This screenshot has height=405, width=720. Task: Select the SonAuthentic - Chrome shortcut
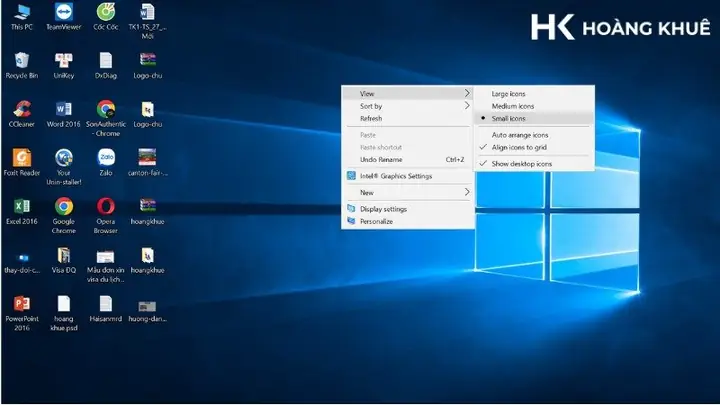[106, 118]
